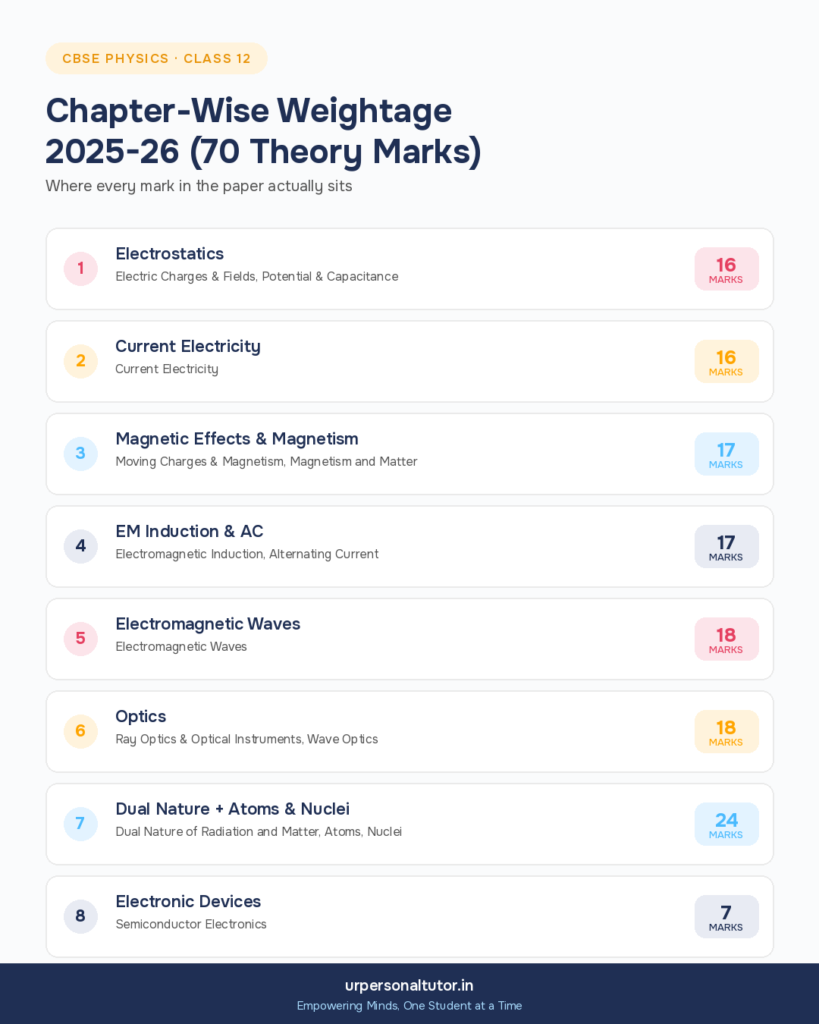Screen dimensions: 819x1024
Task: Click the blue number 7 circle badge
Action: (80, 824)
